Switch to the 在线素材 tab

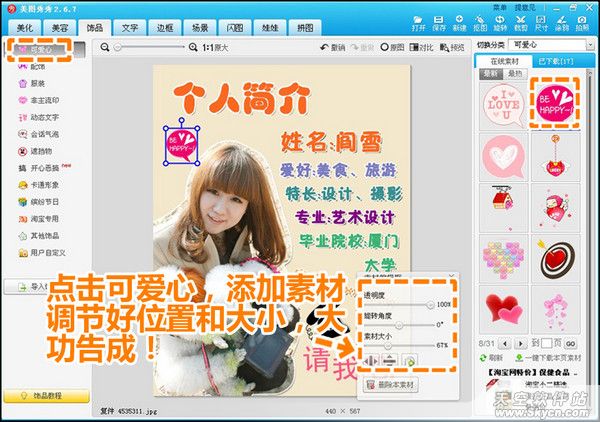click(504, 61)
